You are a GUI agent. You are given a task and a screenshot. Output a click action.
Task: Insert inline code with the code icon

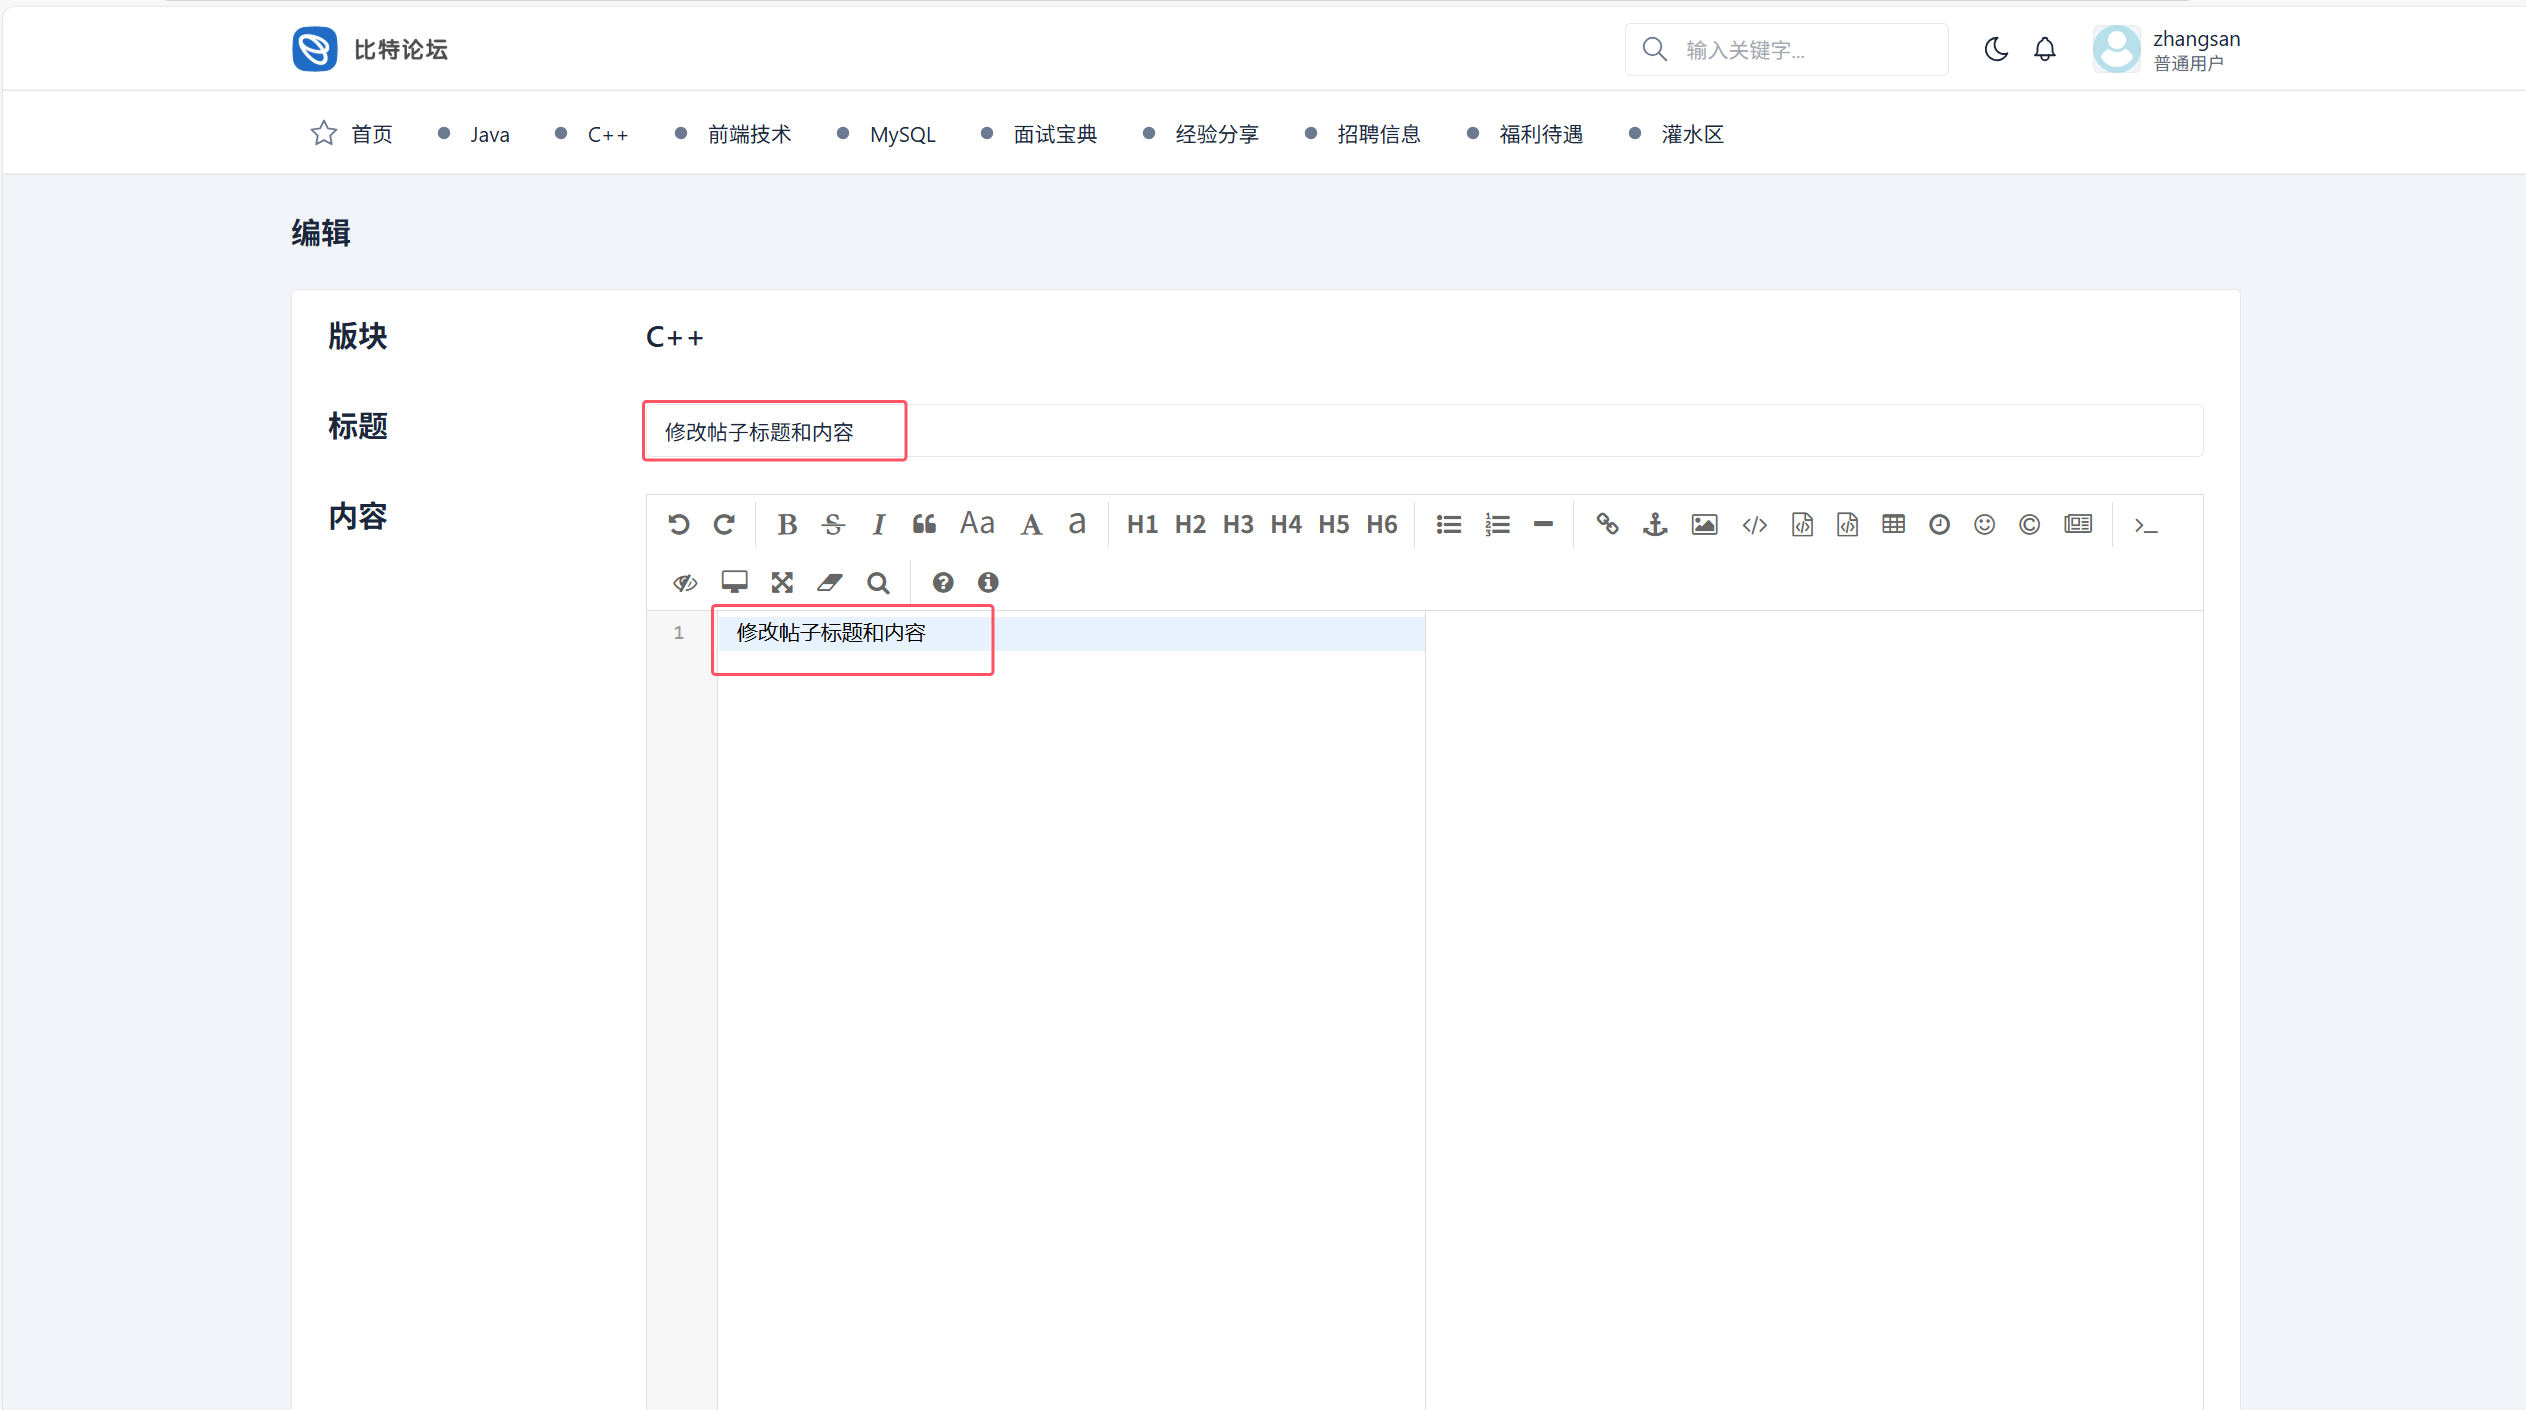click(x=1754, y=524)
